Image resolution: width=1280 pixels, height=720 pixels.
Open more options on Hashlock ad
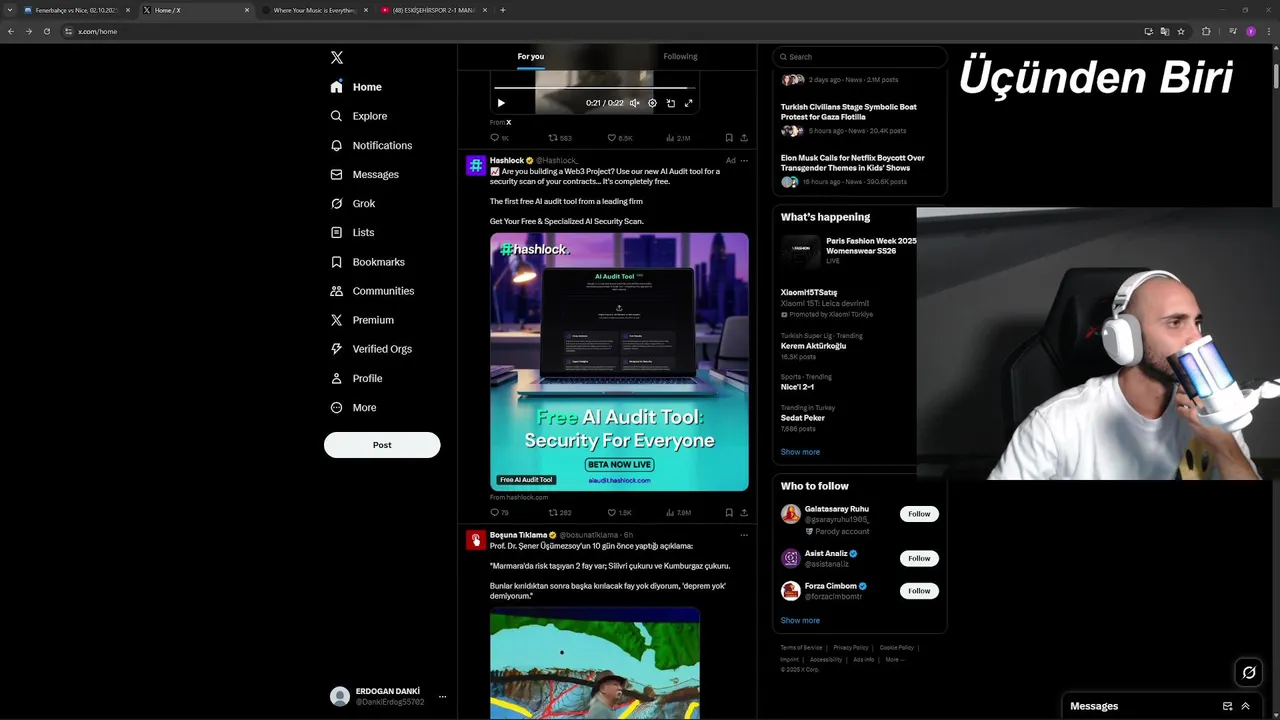744,161
